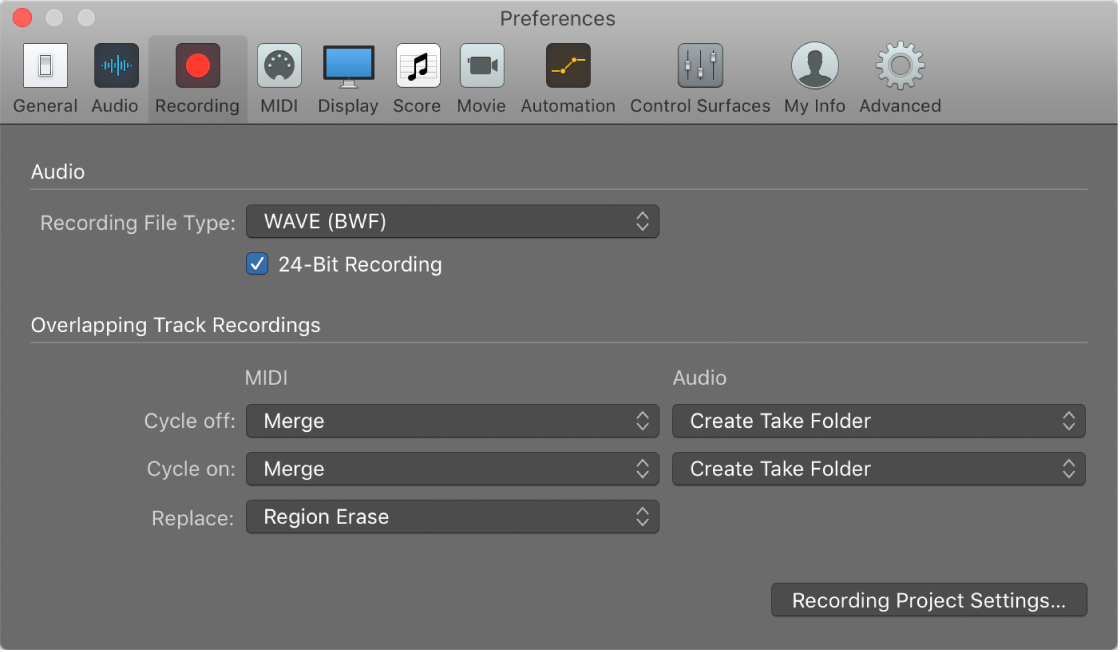Click the Movie preferences icon
This screenshot has height=652, width=1120.
[481, 78]
